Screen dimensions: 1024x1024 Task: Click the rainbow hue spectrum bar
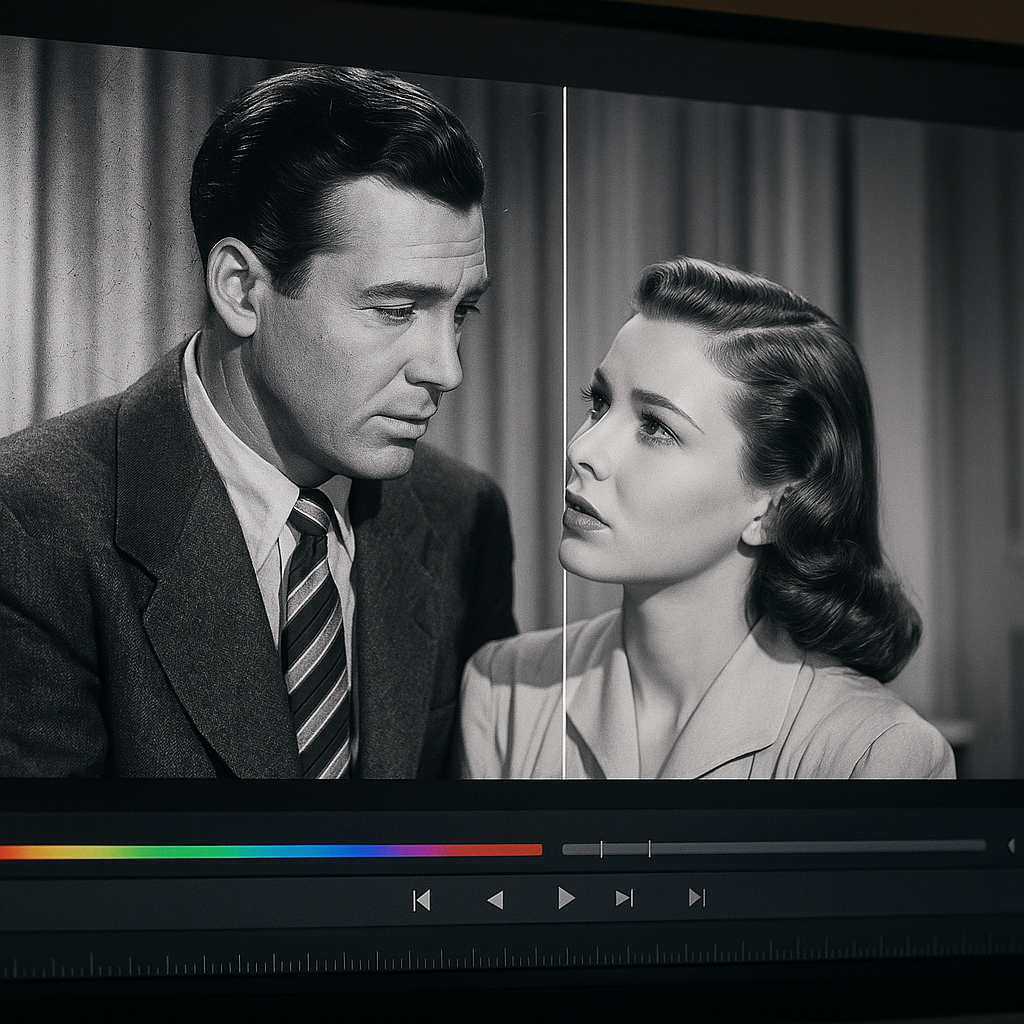(x=270, y=851)
